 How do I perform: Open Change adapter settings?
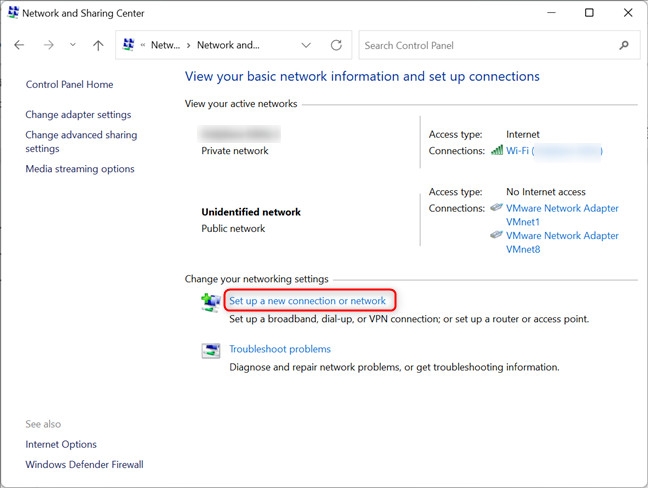tap(78, 115)
